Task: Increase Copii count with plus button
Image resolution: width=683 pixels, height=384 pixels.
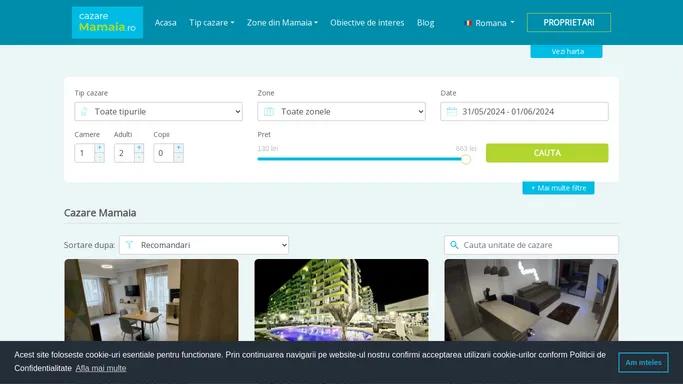Action: (179, 148)
